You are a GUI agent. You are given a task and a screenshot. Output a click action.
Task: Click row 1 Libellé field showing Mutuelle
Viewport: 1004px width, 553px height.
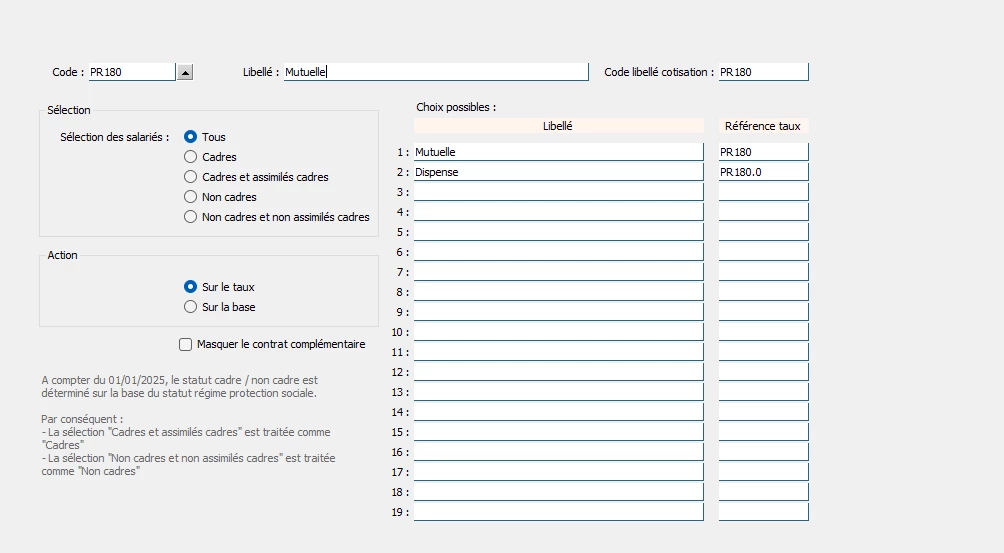pos(558,152)
